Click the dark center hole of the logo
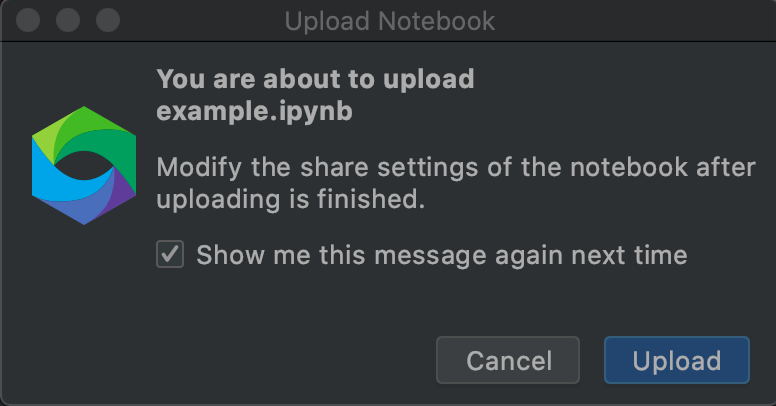 (83, 166)
